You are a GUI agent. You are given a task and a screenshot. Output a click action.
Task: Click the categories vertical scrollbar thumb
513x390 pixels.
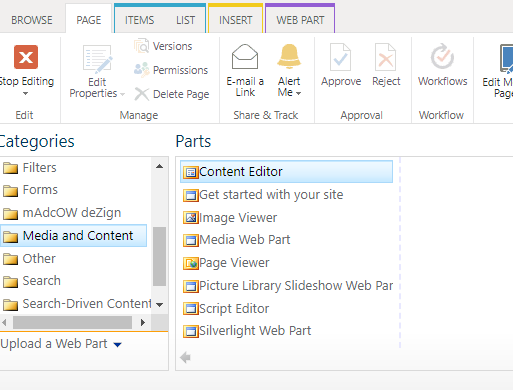click(159, 256)
